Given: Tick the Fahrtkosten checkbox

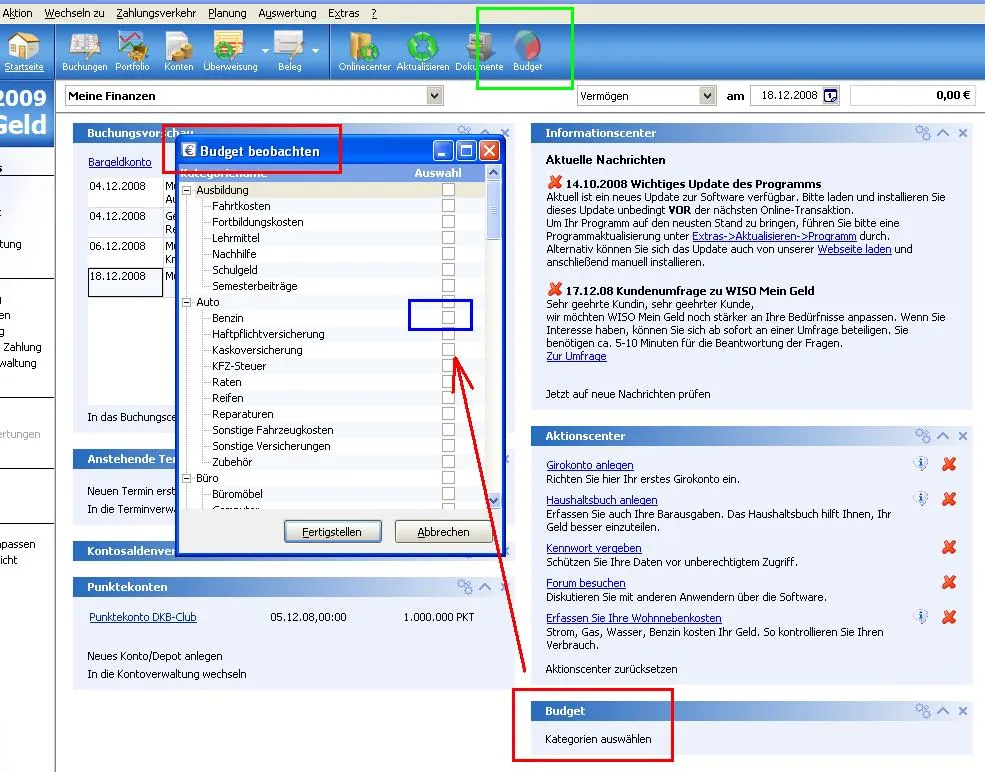Looking at the screenshot, I should point(448,206).
